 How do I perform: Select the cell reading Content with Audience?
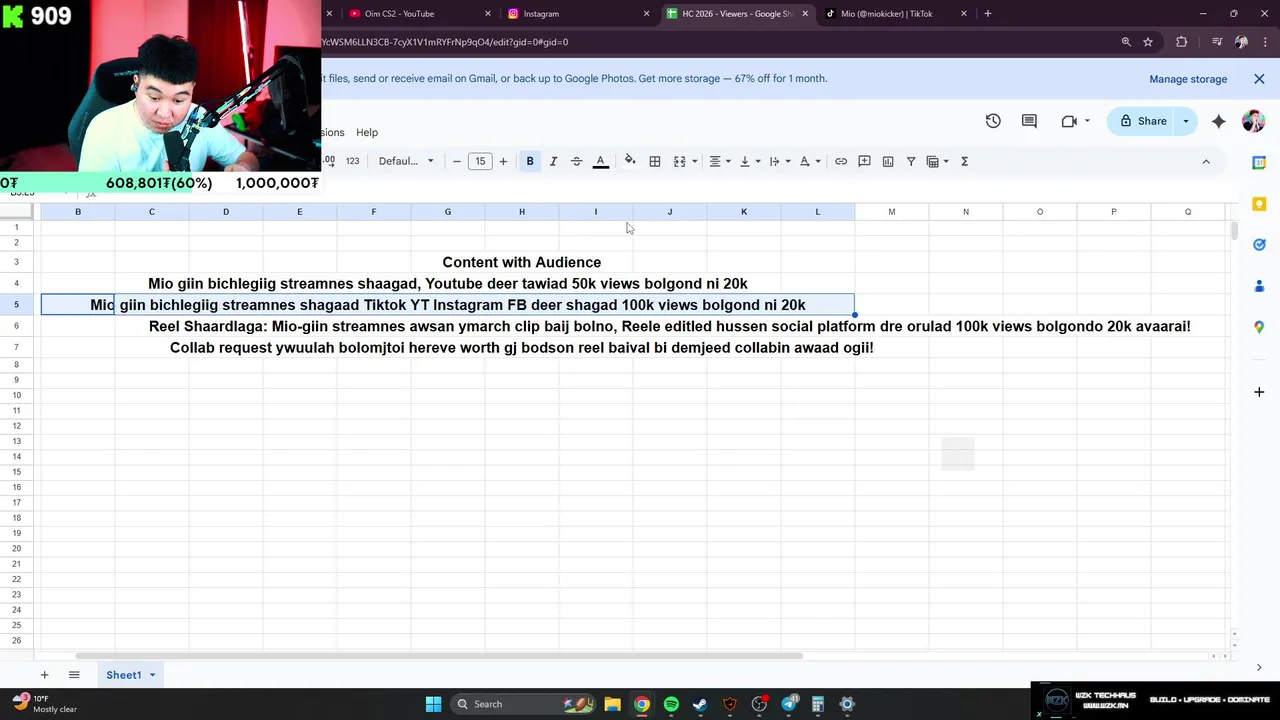coord(522,262)
